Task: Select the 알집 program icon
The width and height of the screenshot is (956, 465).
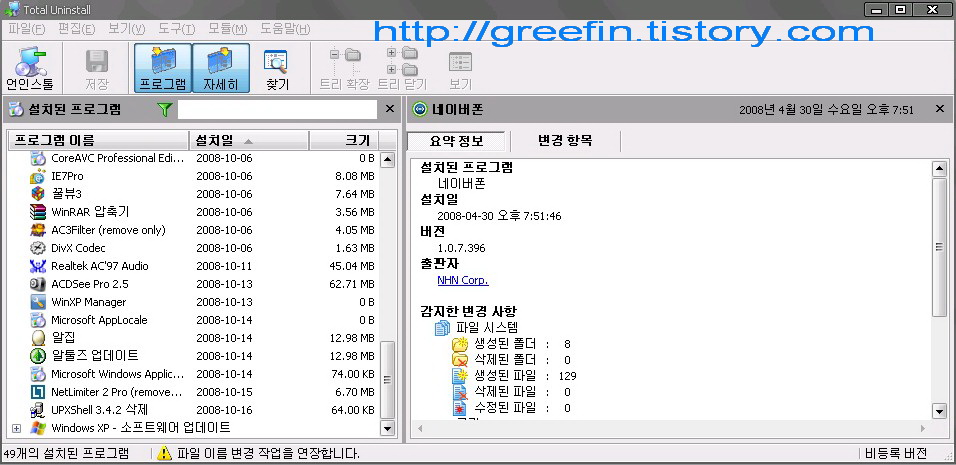Action: (x=38, y=338)
